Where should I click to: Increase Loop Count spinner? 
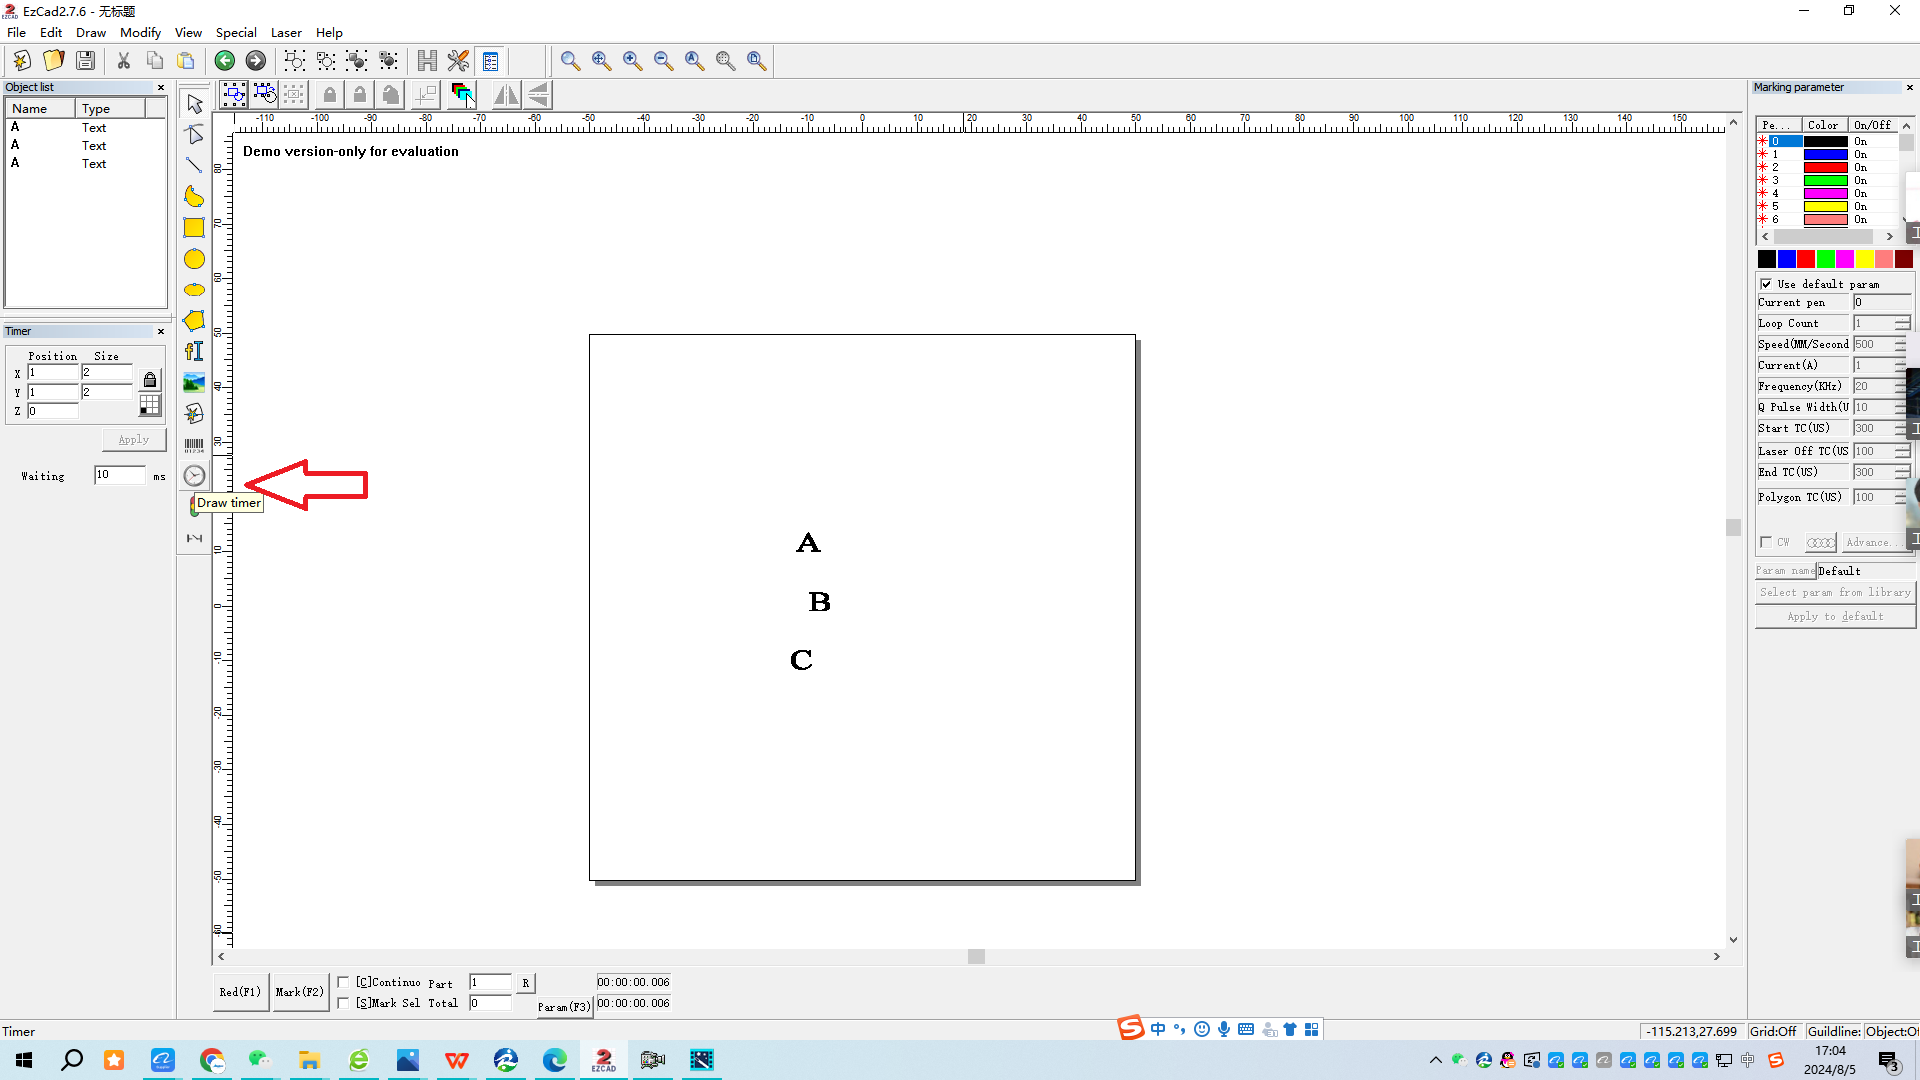click(1902, 319)
